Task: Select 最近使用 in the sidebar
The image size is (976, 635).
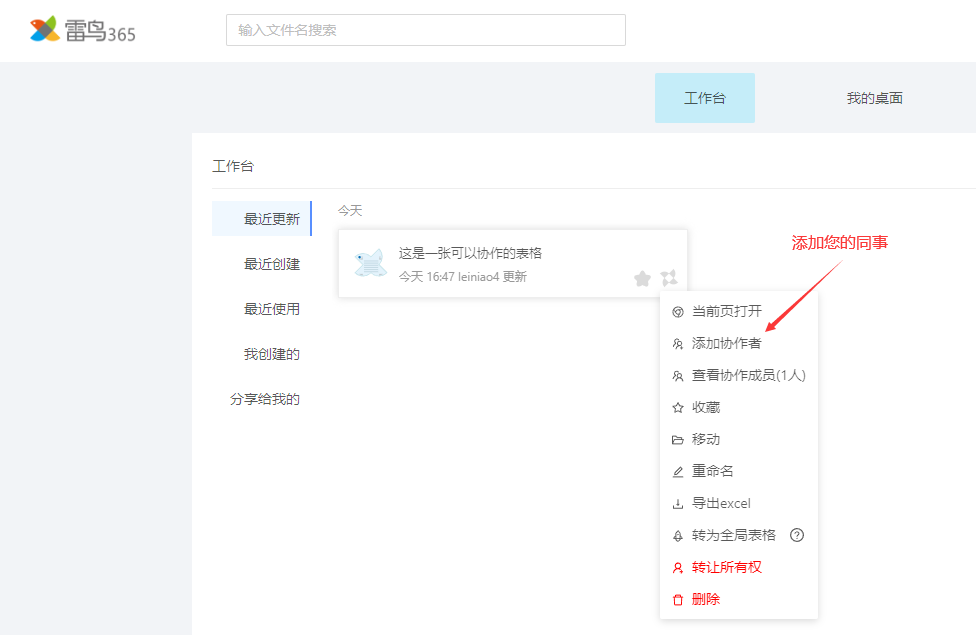Action: coord(272,309)
